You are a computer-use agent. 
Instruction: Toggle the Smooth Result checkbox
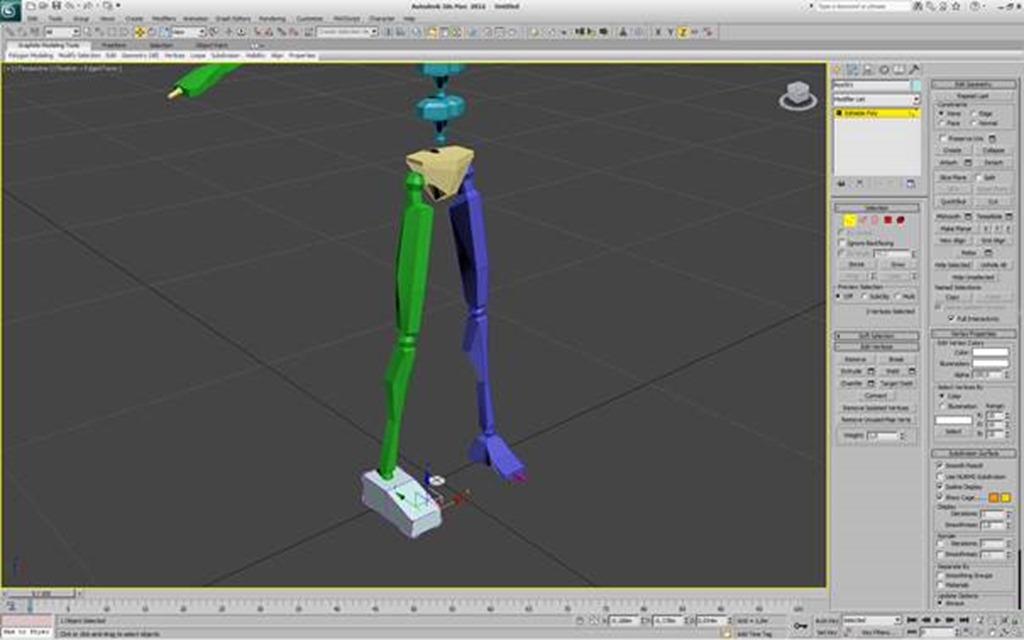[938, 465]
